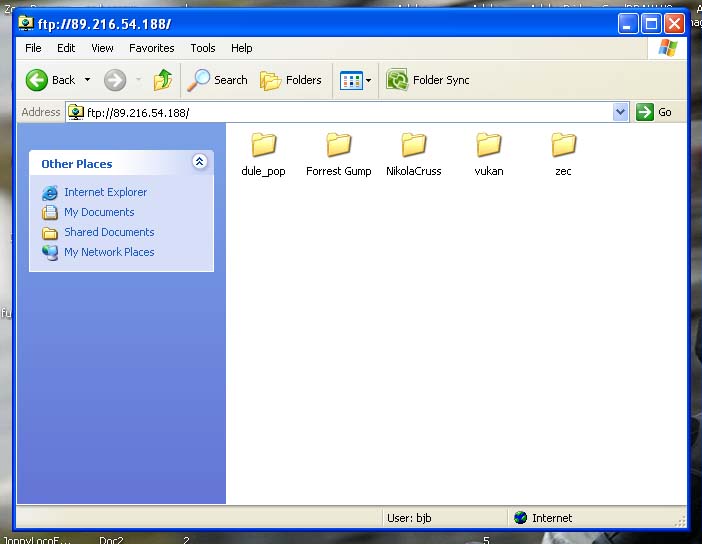Image resolution: width=702 pixels, height=544 pixels.
Task: Open Search with the magnifier icon
Action: click(217, 80)
